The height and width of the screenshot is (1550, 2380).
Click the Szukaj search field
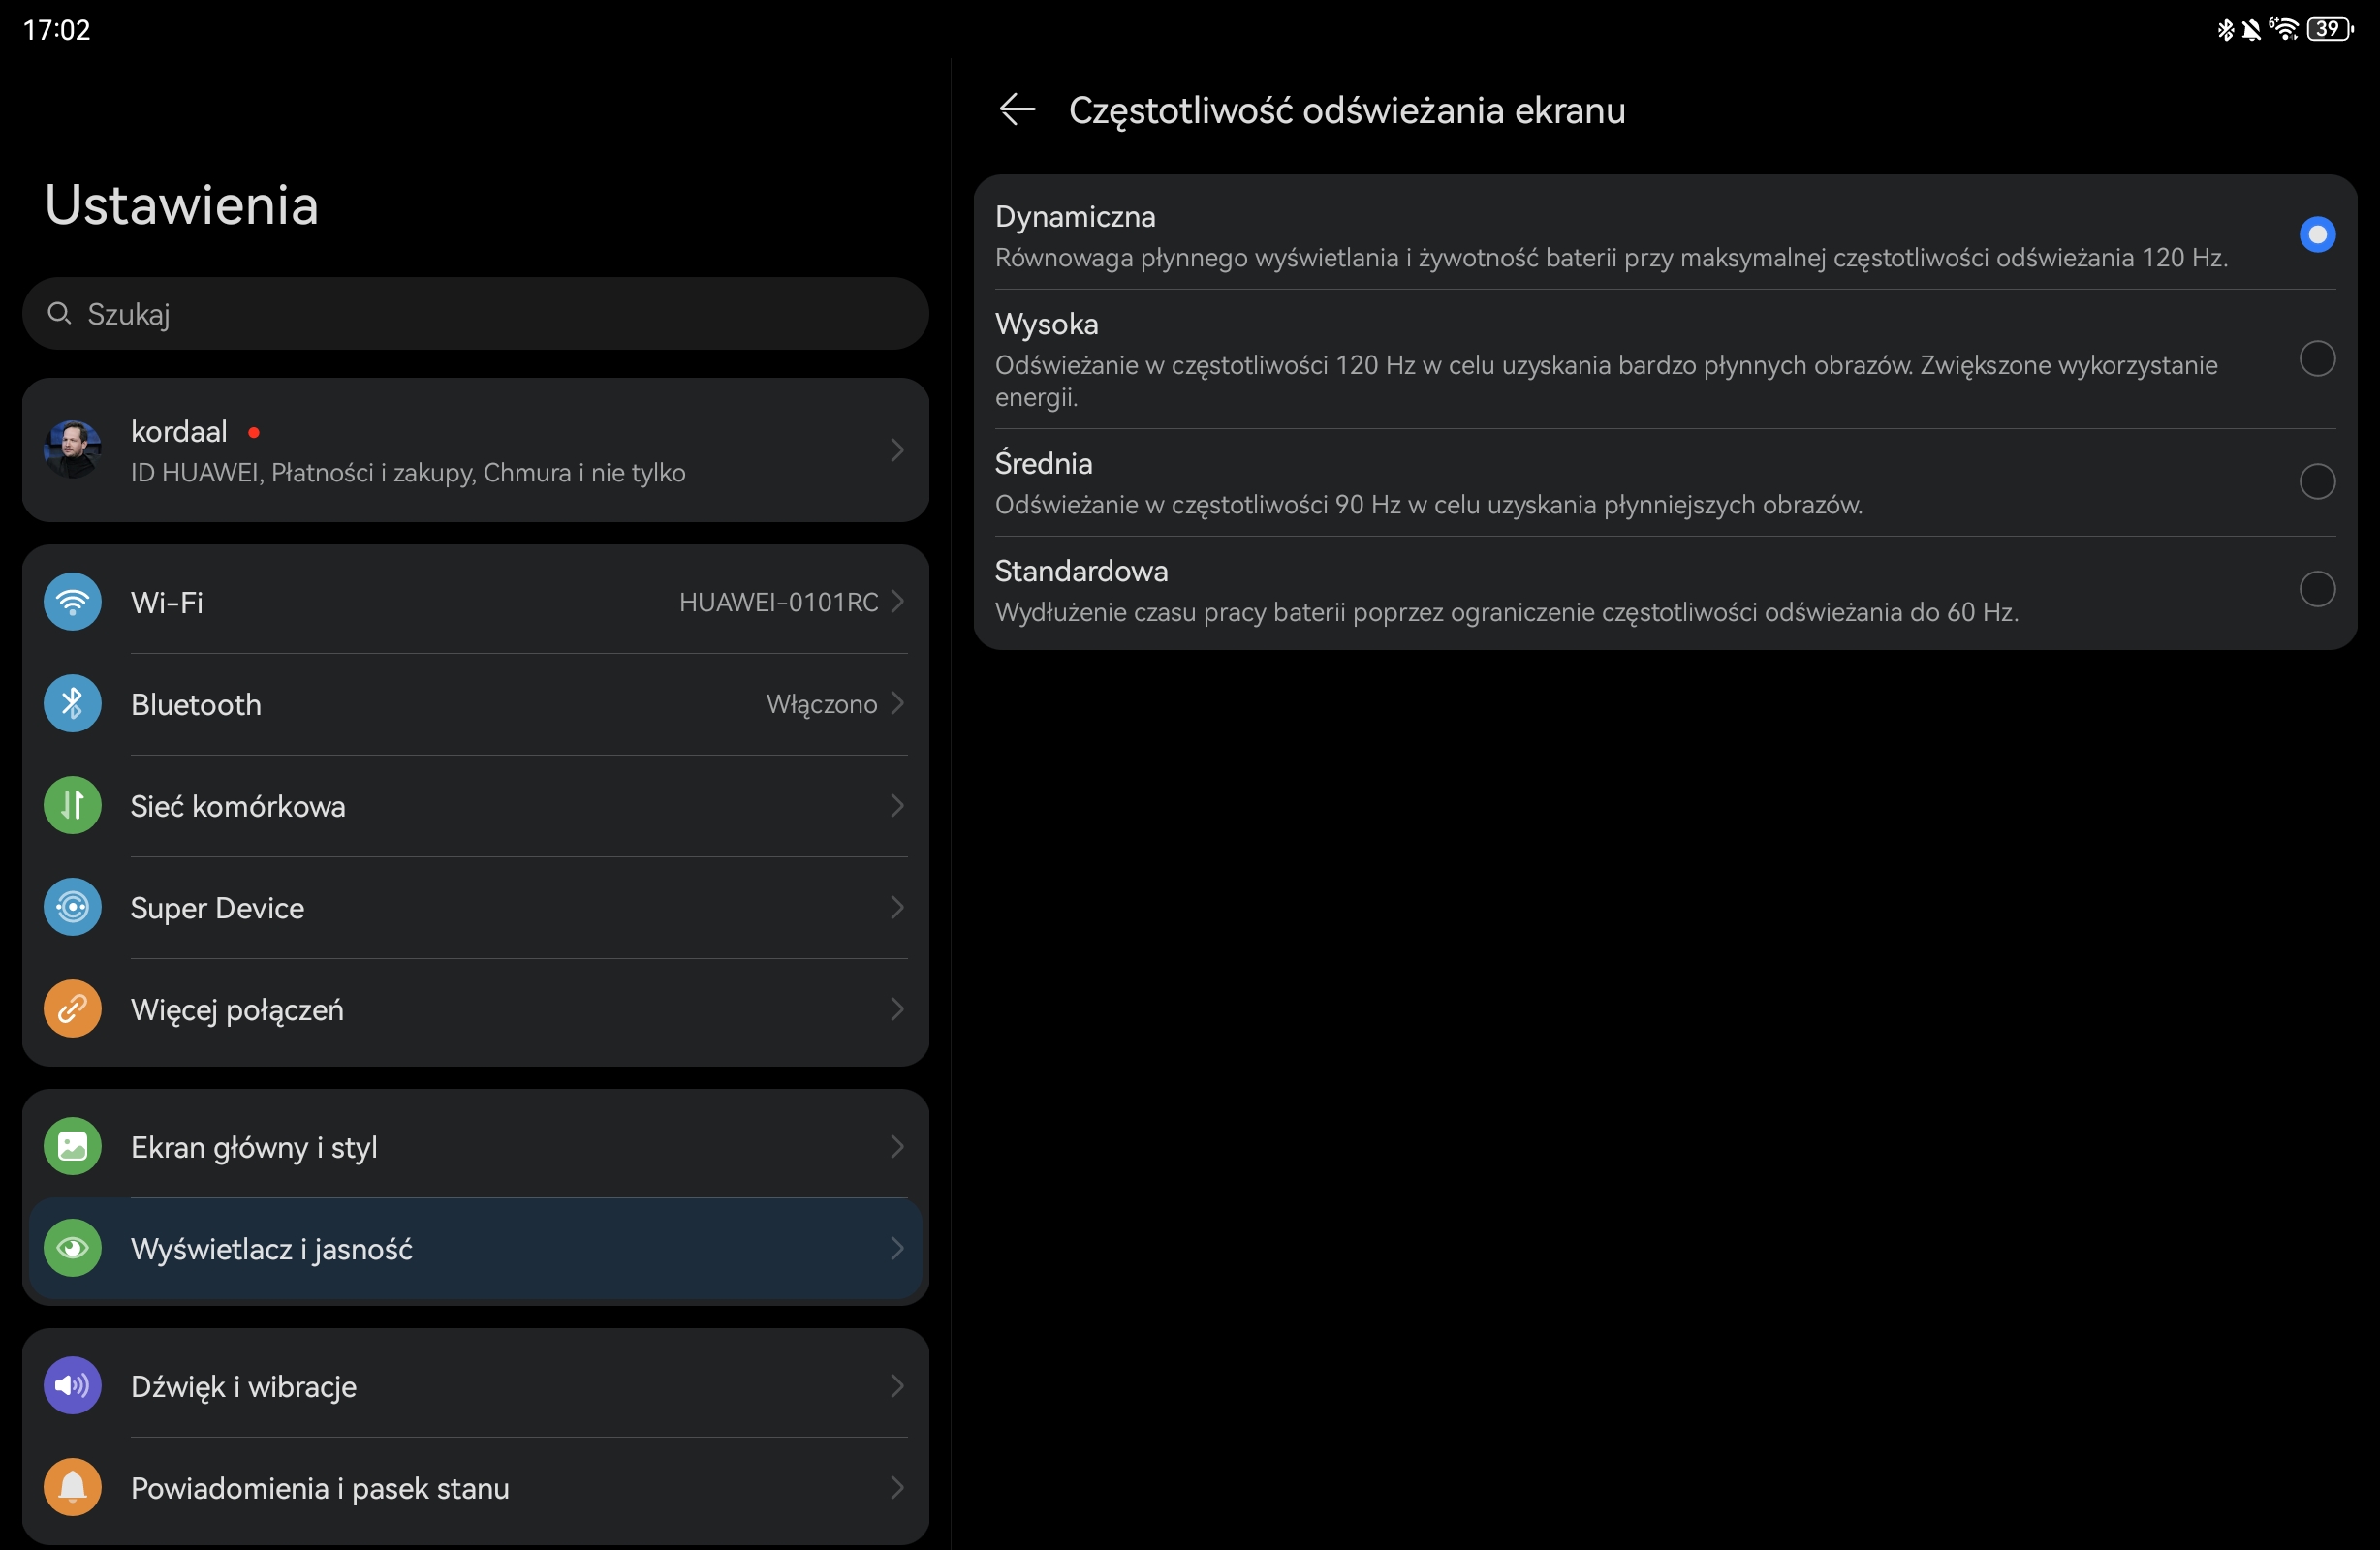tap(475, 314)
